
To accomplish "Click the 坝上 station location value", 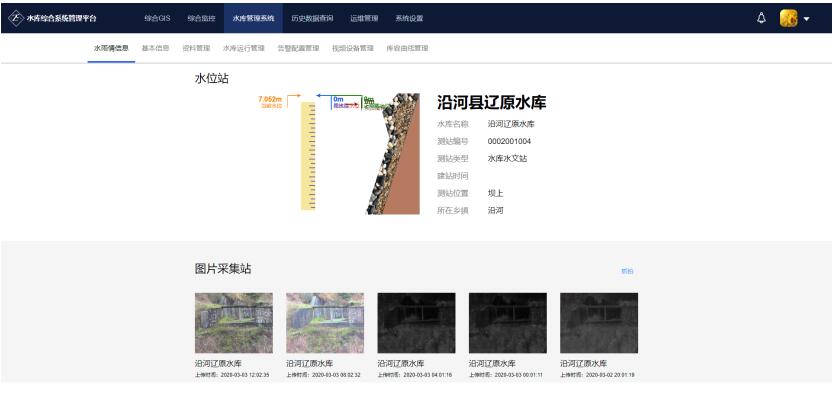I will [495, 193].
